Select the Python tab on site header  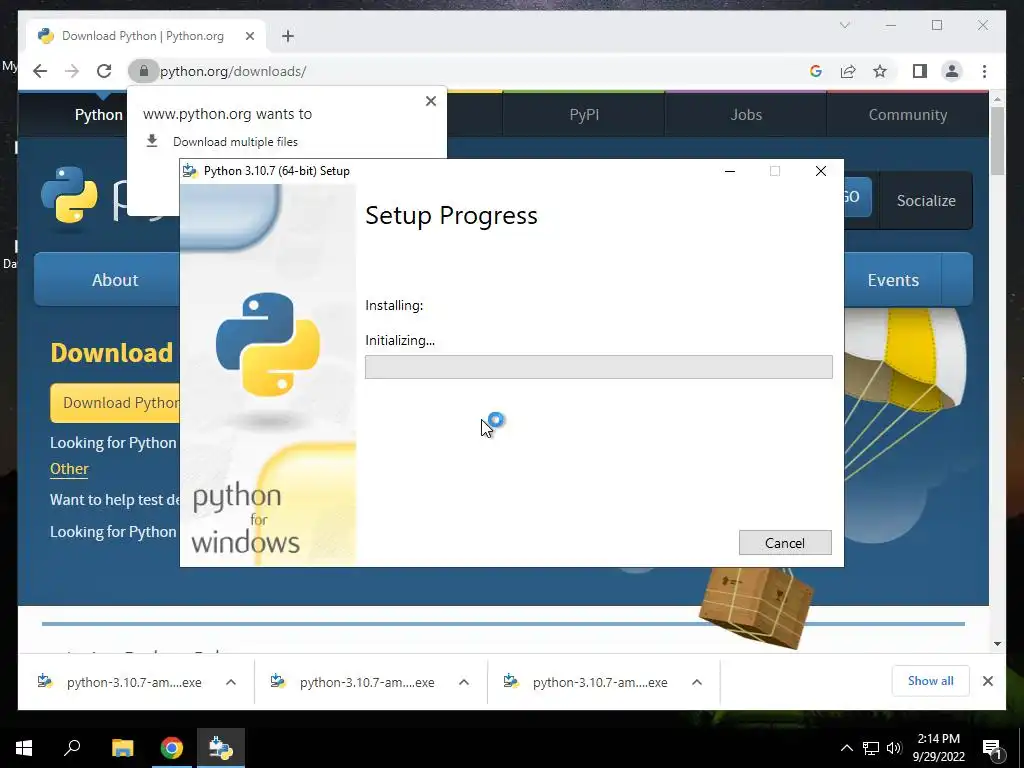98,115
